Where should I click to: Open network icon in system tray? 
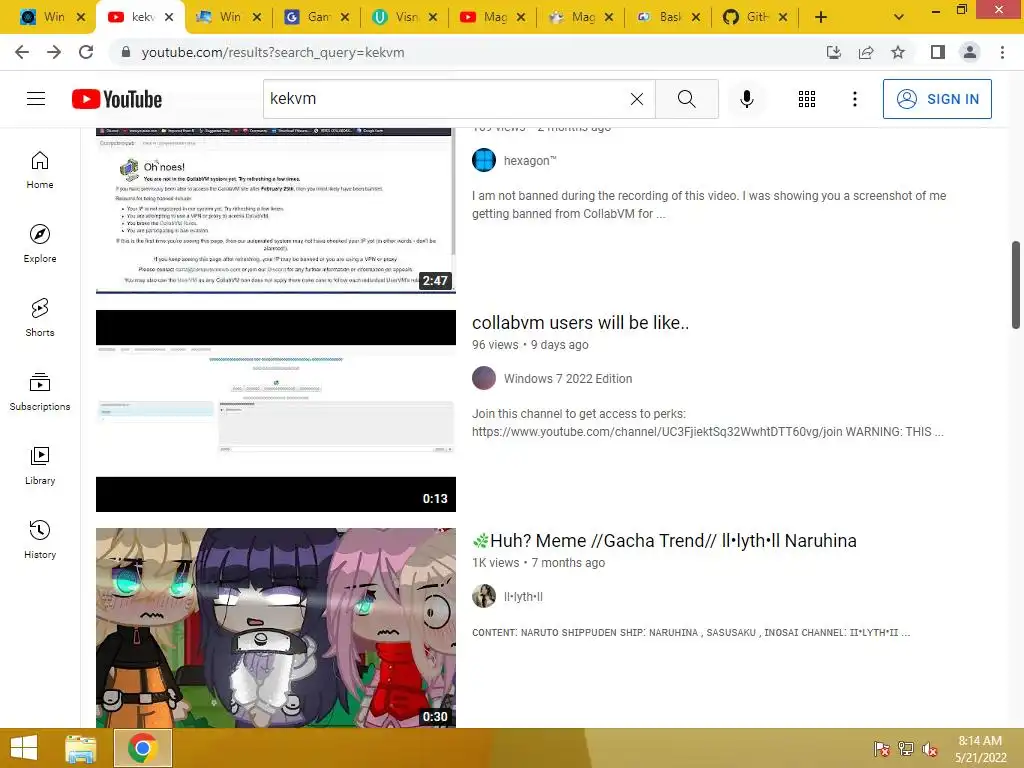pyautogui.click(x=906, y=748)
